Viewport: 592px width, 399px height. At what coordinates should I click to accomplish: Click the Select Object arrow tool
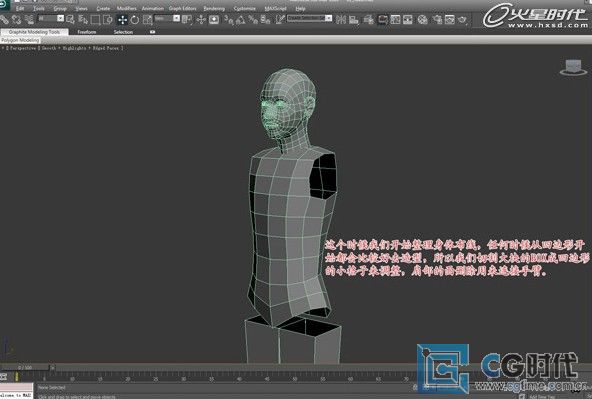tap(70, 19)
